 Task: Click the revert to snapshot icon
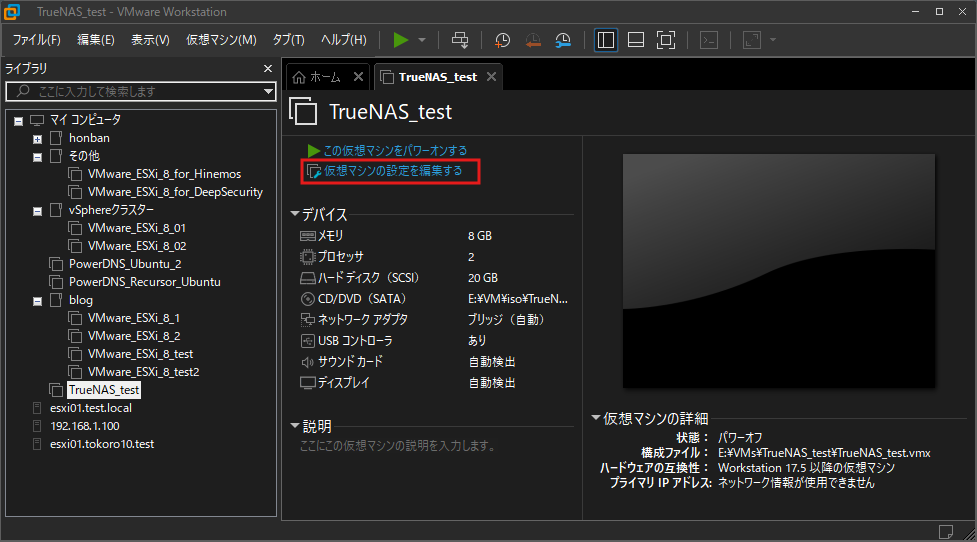tap(533, 40)
